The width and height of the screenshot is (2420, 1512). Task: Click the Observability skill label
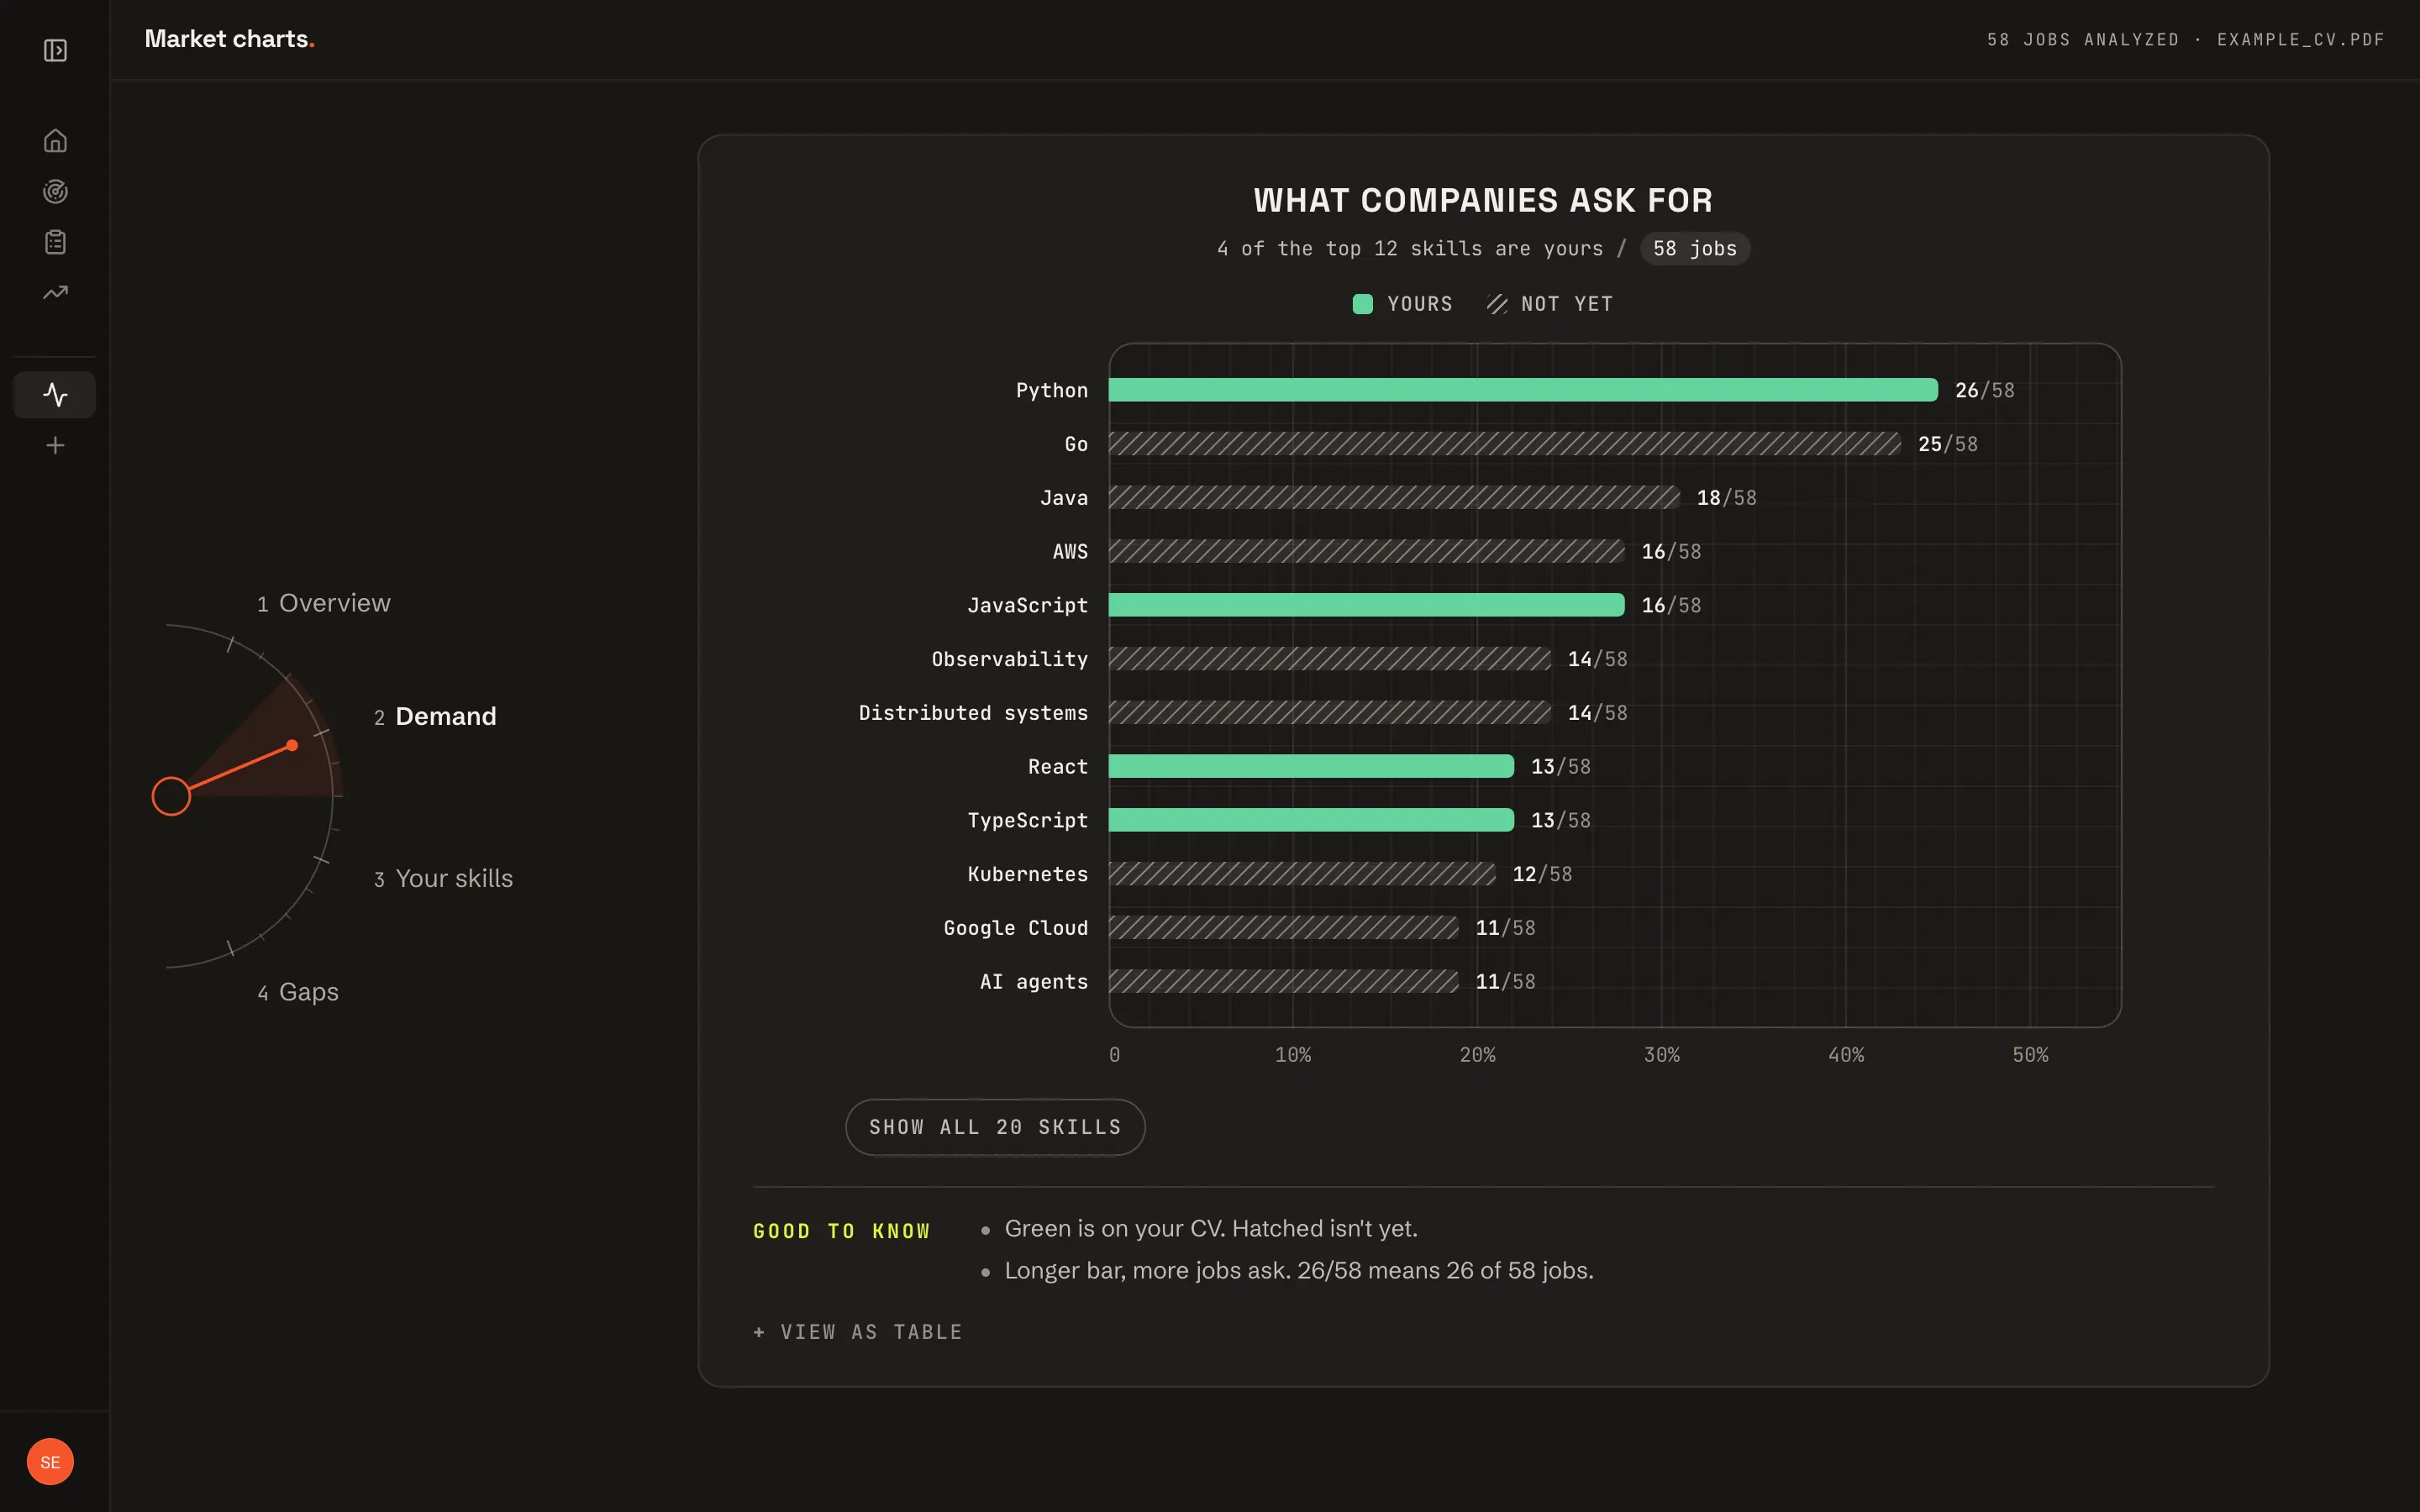click(1009, 659)
